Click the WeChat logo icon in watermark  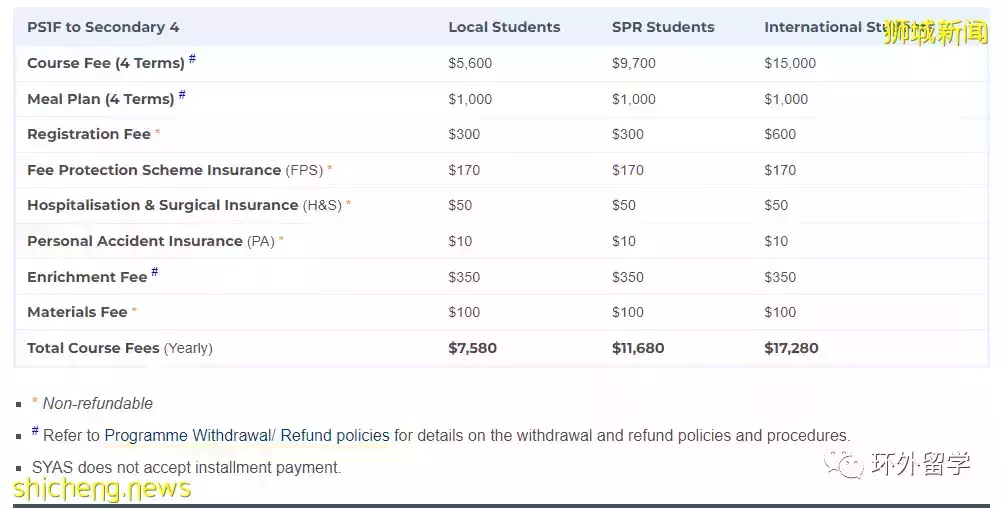[x=849, y=464]
